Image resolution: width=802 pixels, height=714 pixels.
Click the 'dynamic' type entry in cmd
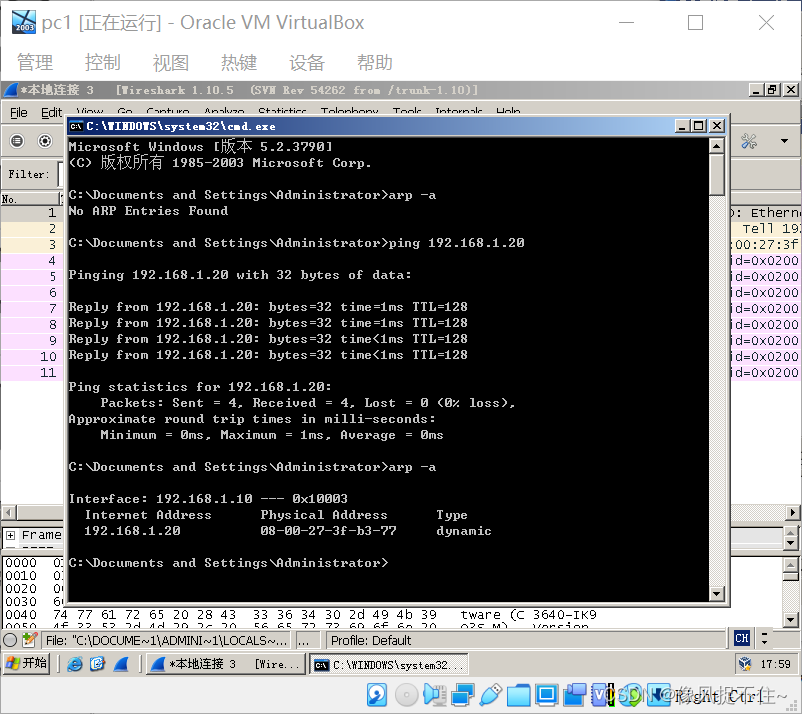click(463, 531)
